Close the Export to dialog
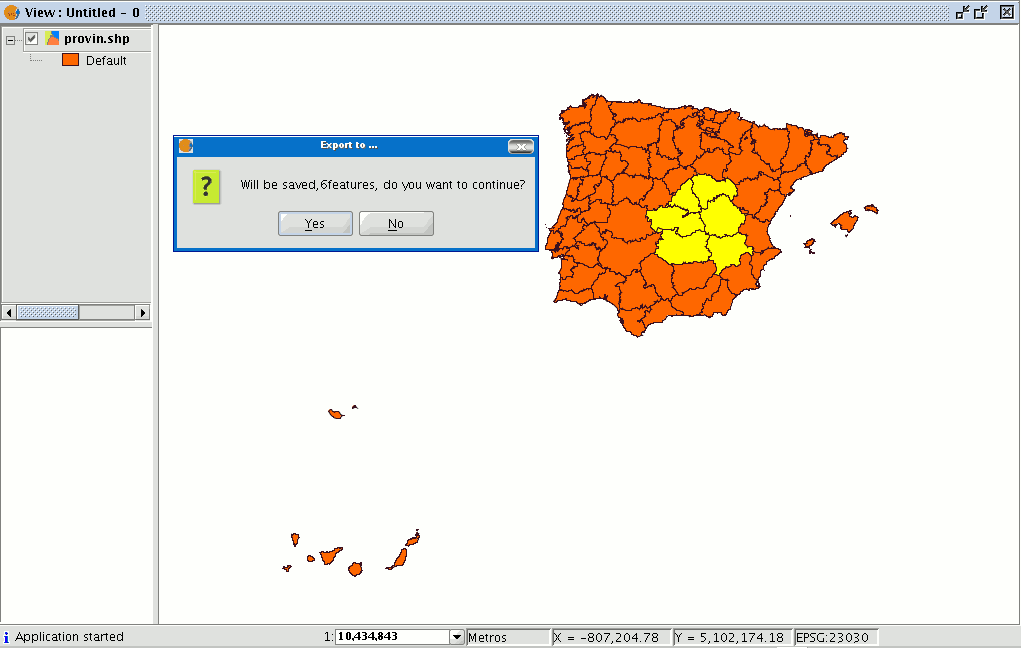 (x=521, y=147)
